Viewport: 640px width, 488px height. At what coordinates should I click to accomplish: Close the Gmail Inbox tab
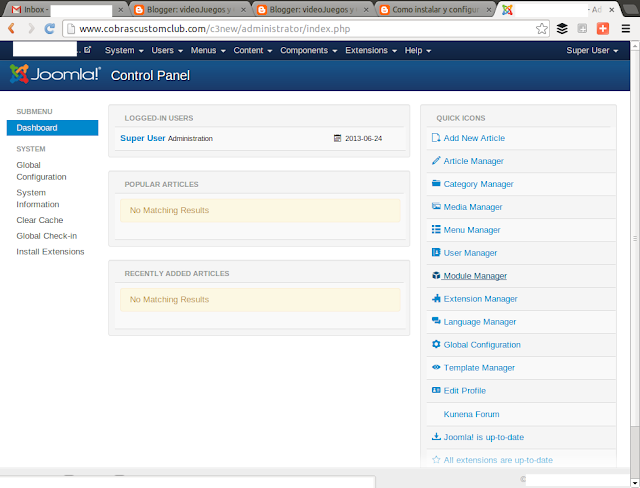[120, 9]
